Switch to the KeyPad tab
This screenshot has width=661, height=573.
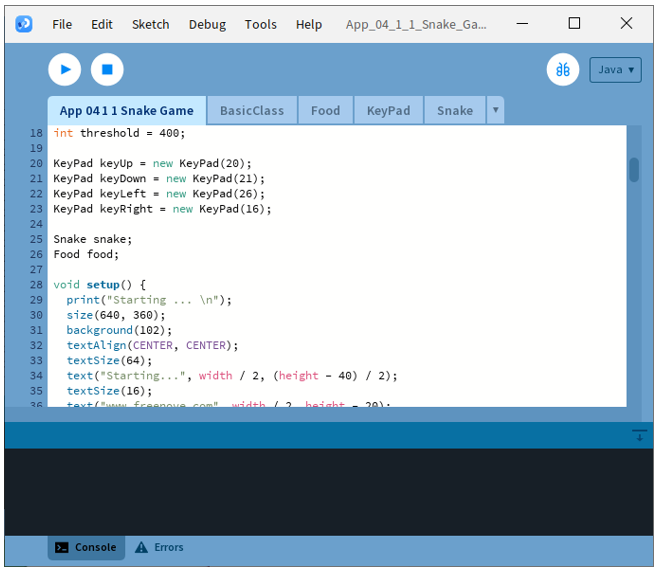388,110
